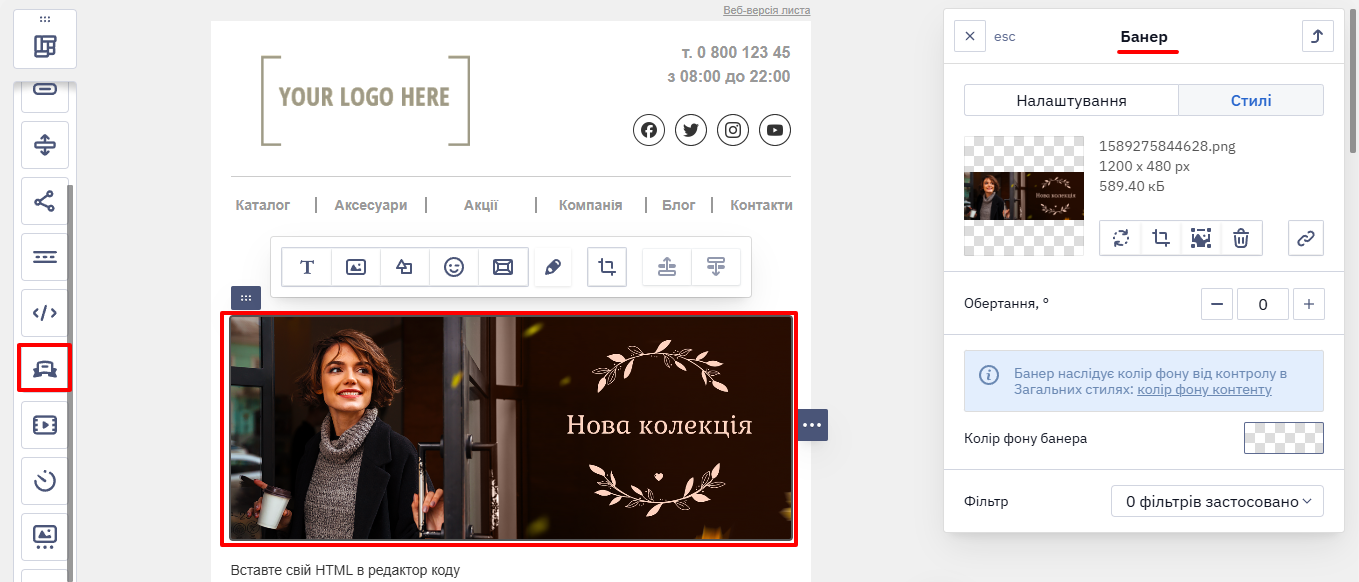Screen dimensions: 1359x582
Task: Switch to the Налаштування tab
Action: click(x=1072, y=100)
